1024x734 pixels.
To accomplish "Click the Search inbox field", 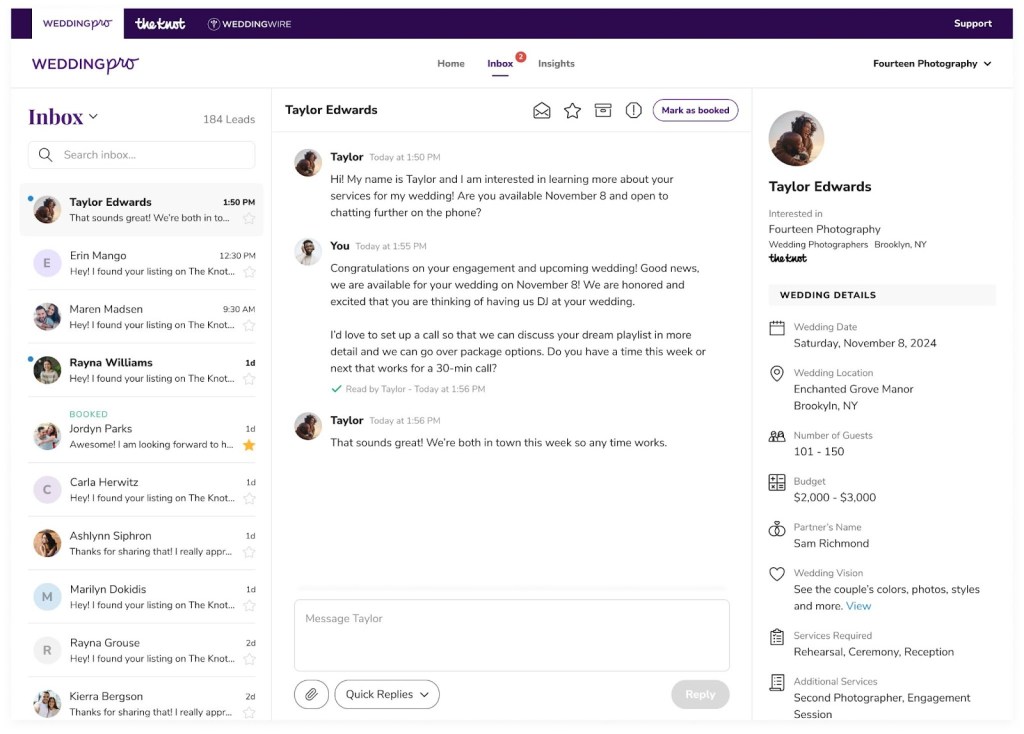I will tap(142, 155).
